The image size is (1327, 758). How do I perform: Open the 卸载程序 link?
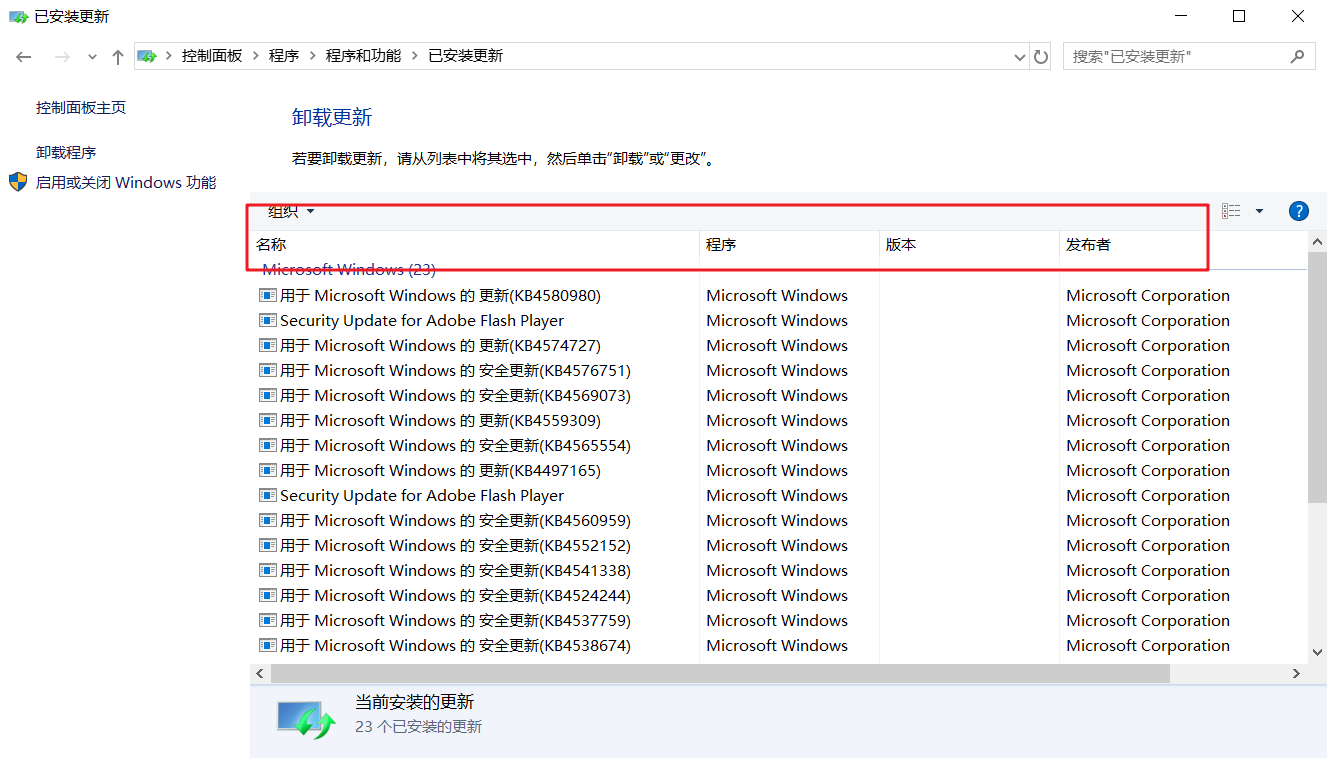coord(66,153)
